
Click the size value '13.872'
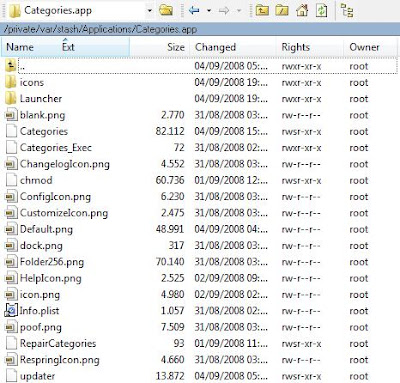point(170,376)
